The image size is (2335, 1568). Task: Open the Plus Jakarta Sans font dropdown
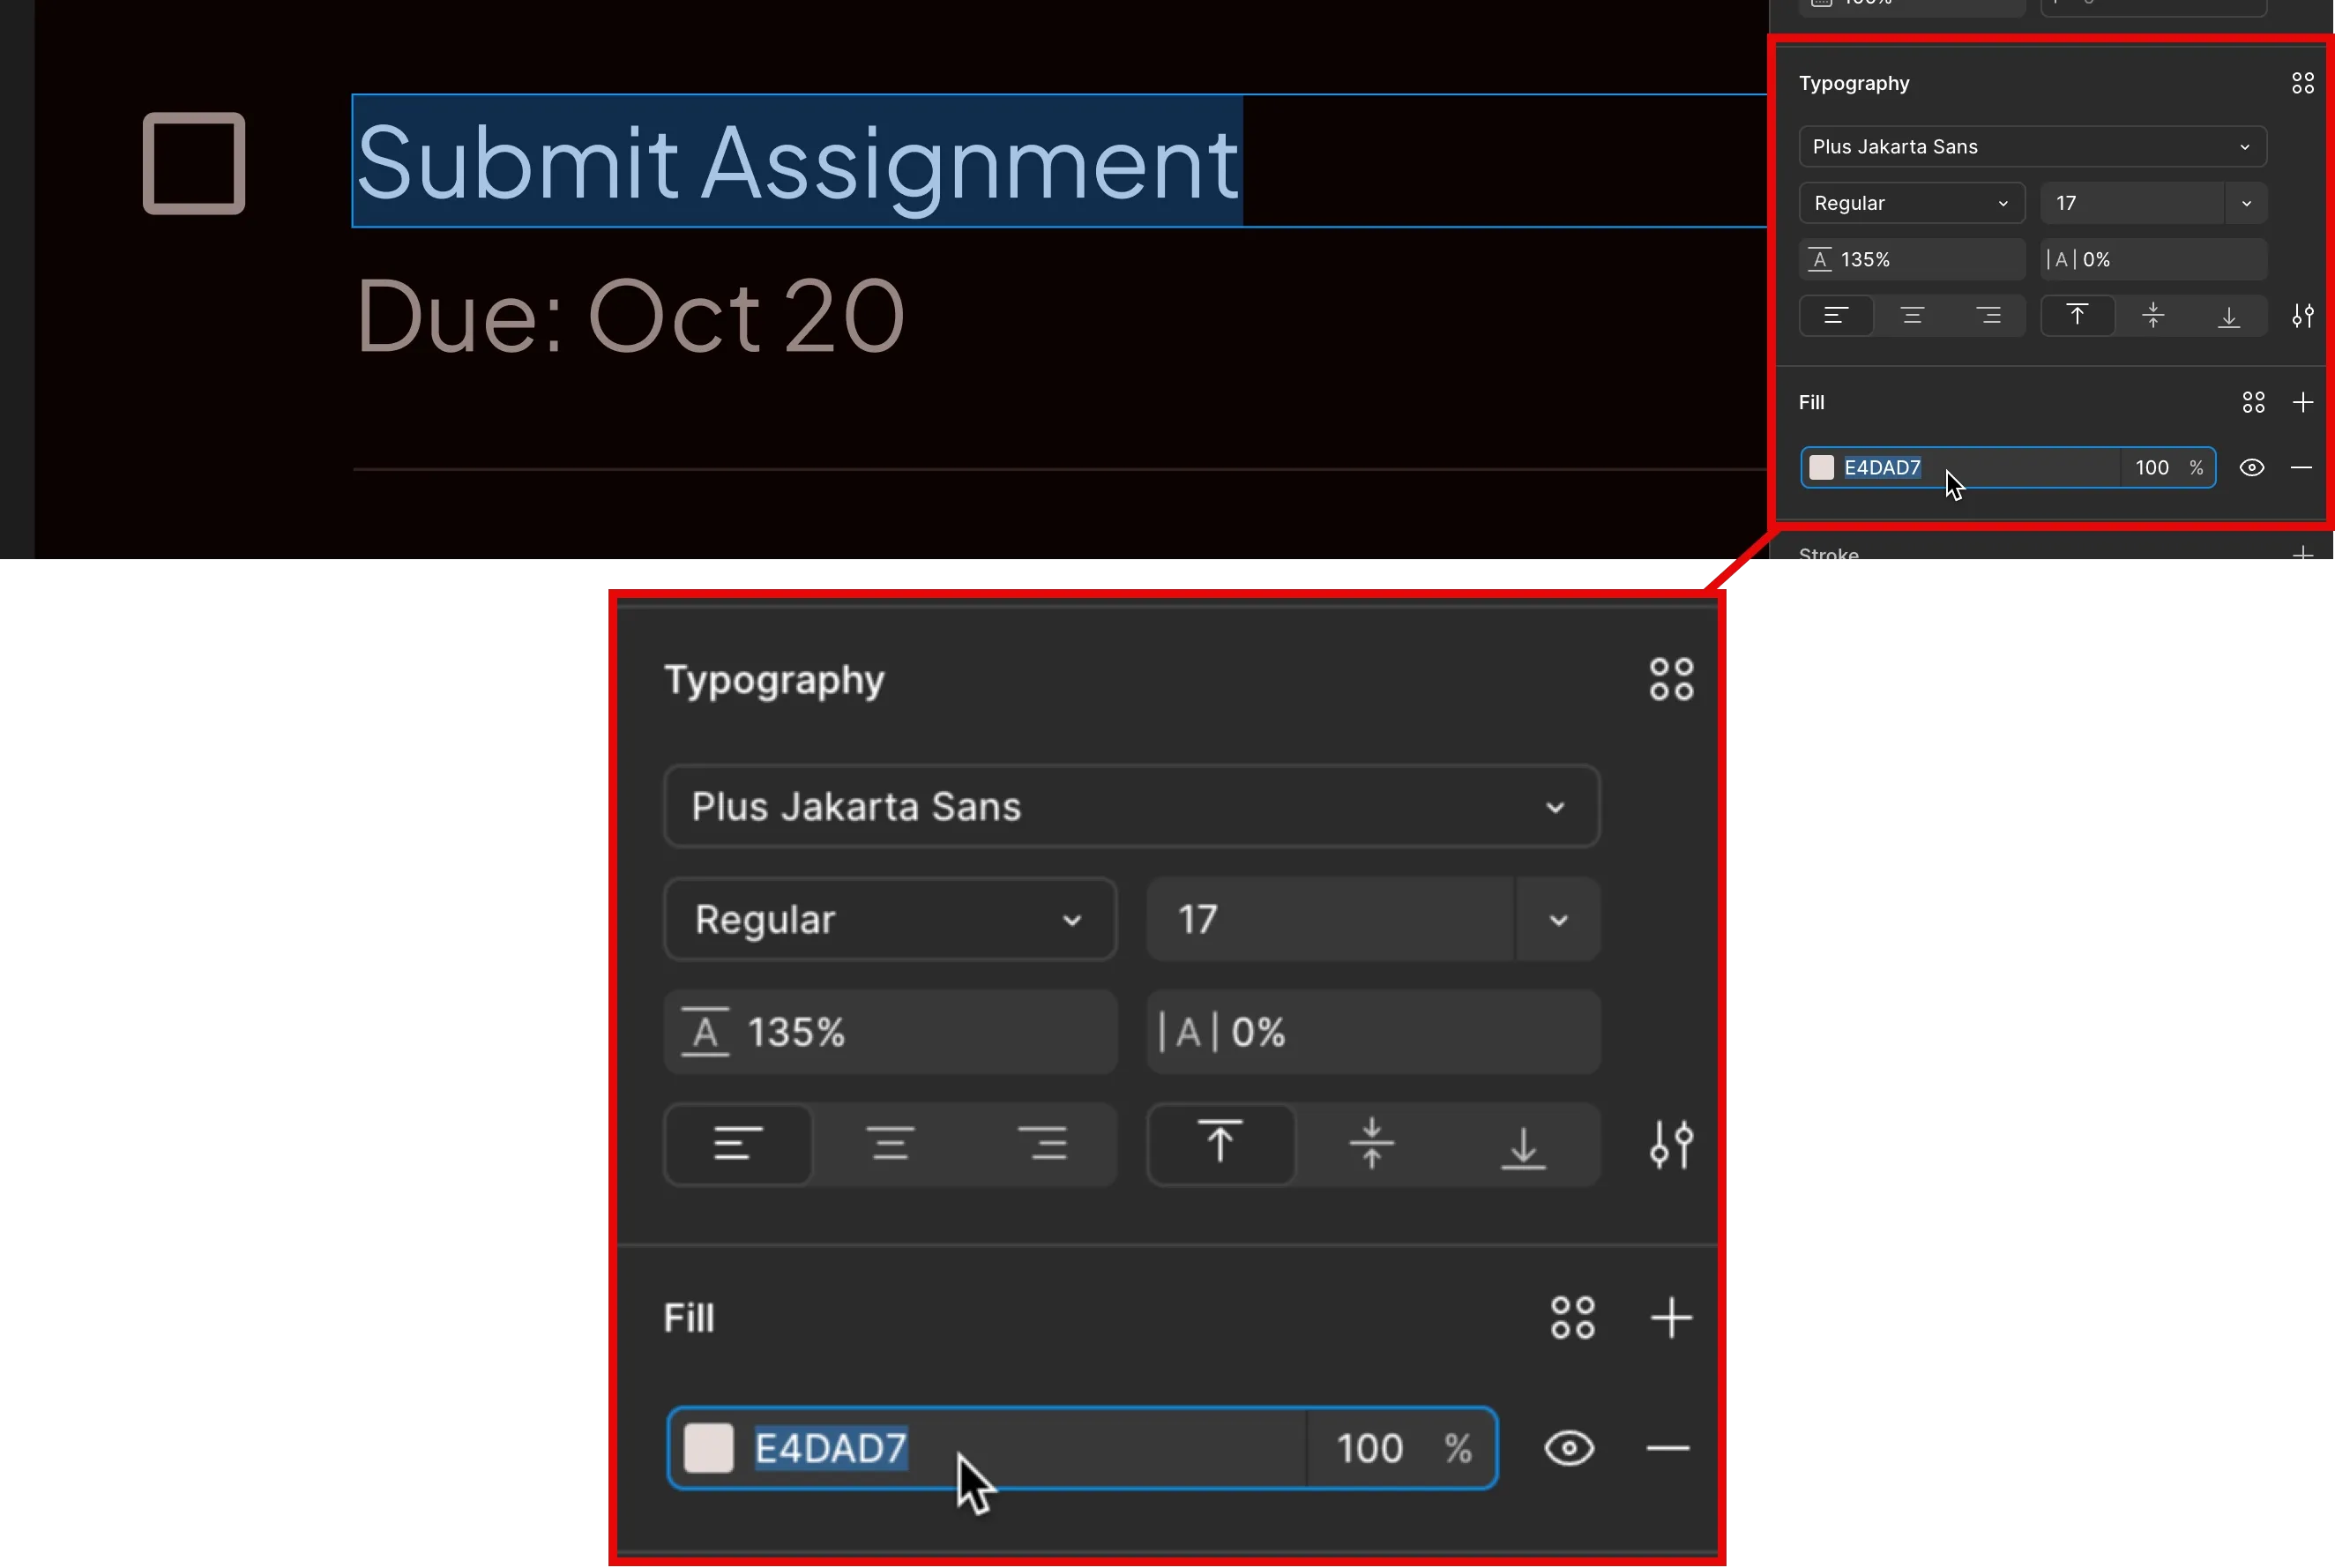2032,146
